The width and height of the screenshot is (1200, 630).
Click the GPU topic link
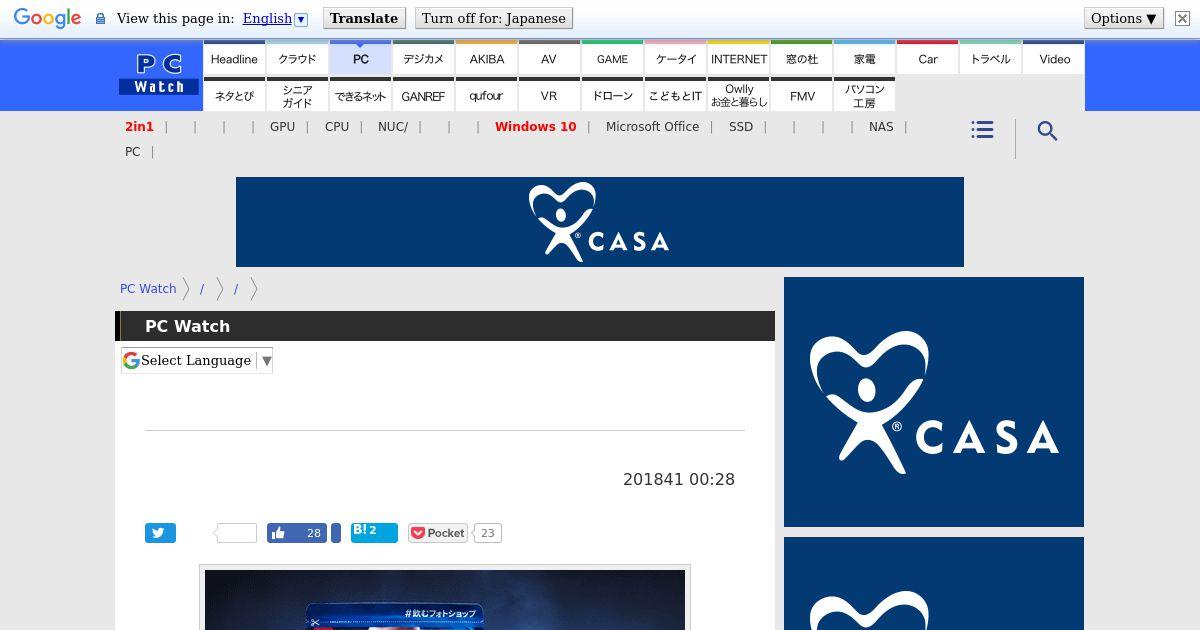click(x=282, y=127)
